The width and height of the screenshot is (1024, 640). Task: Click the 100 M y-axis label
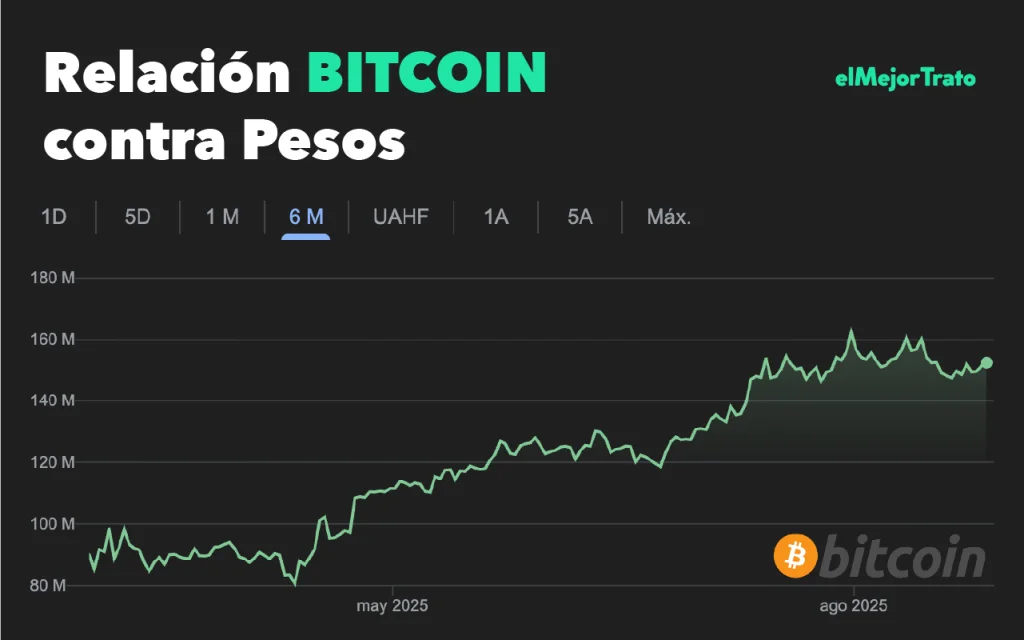(54, 524)
